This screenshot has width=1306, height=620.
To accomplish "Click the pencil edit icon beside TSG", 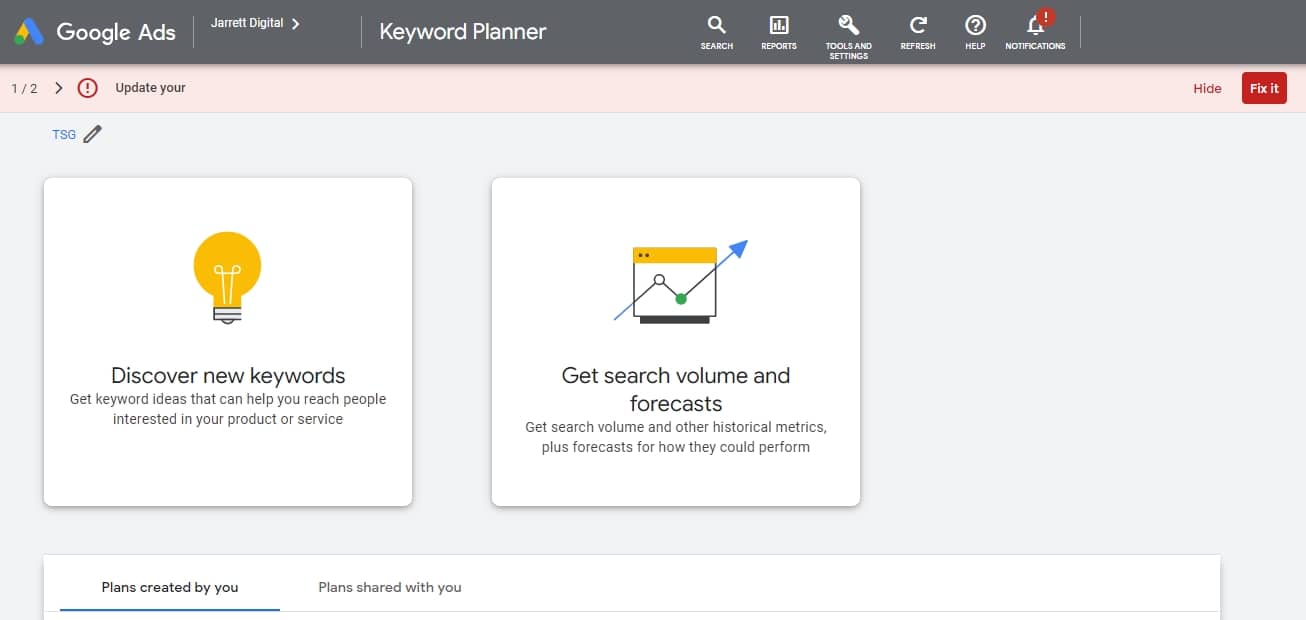I will point(93,134).
